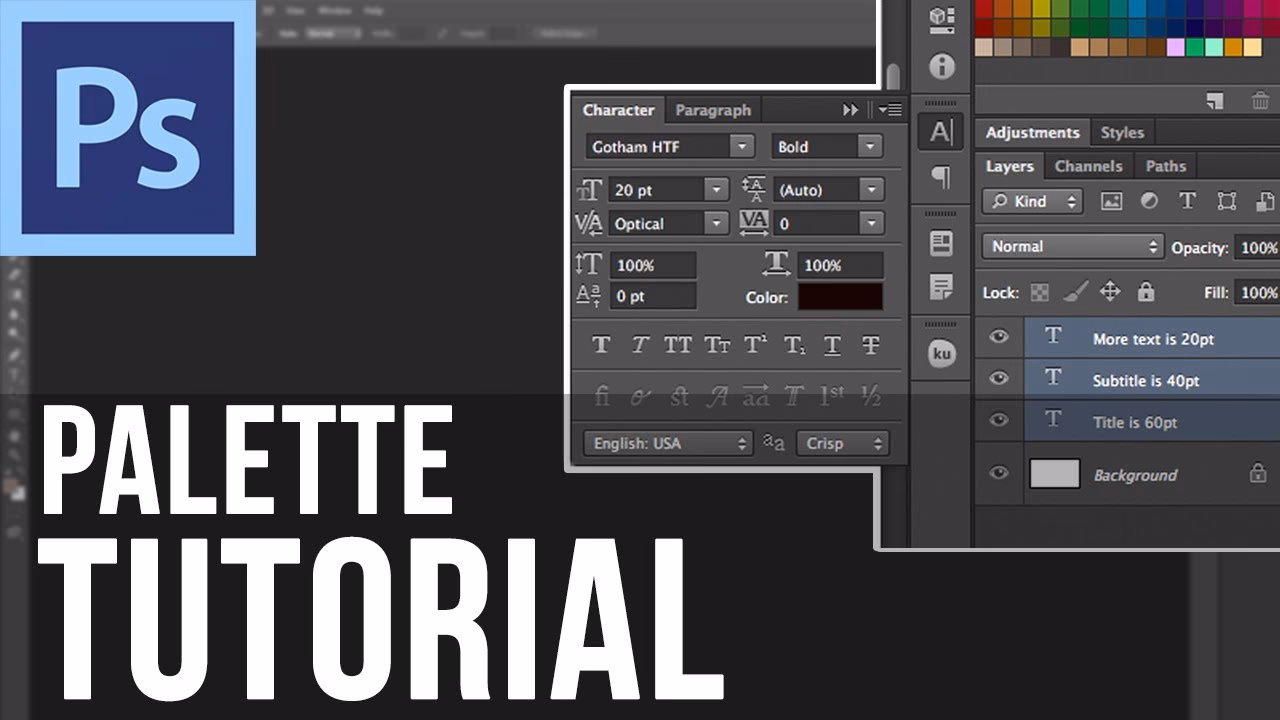
Task: Apply Subscript text style
Action: (794, 345)
